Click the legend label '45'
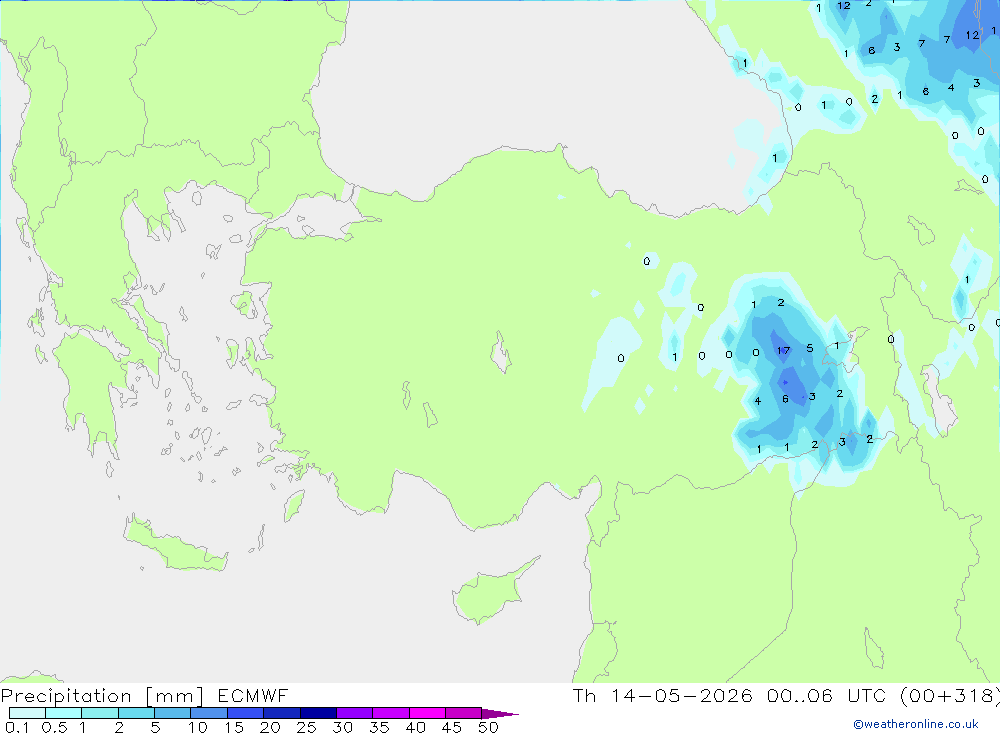Image resolution: width=1000 pixels, height=733 pixels. pos(452,727)
